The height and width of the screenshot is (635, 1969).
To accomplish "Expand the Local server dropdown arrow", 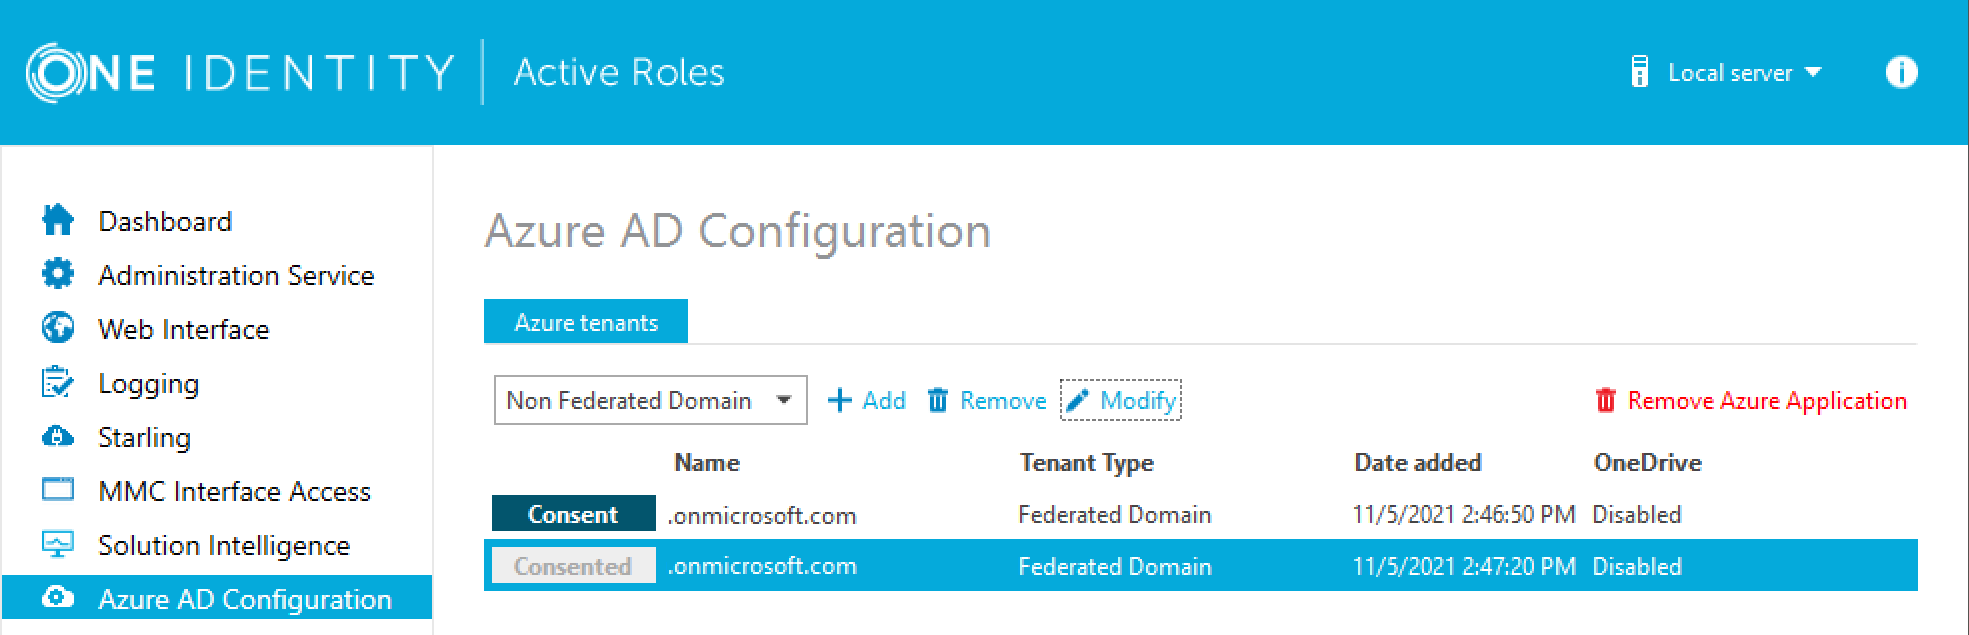I will (x=1813, y=73).
